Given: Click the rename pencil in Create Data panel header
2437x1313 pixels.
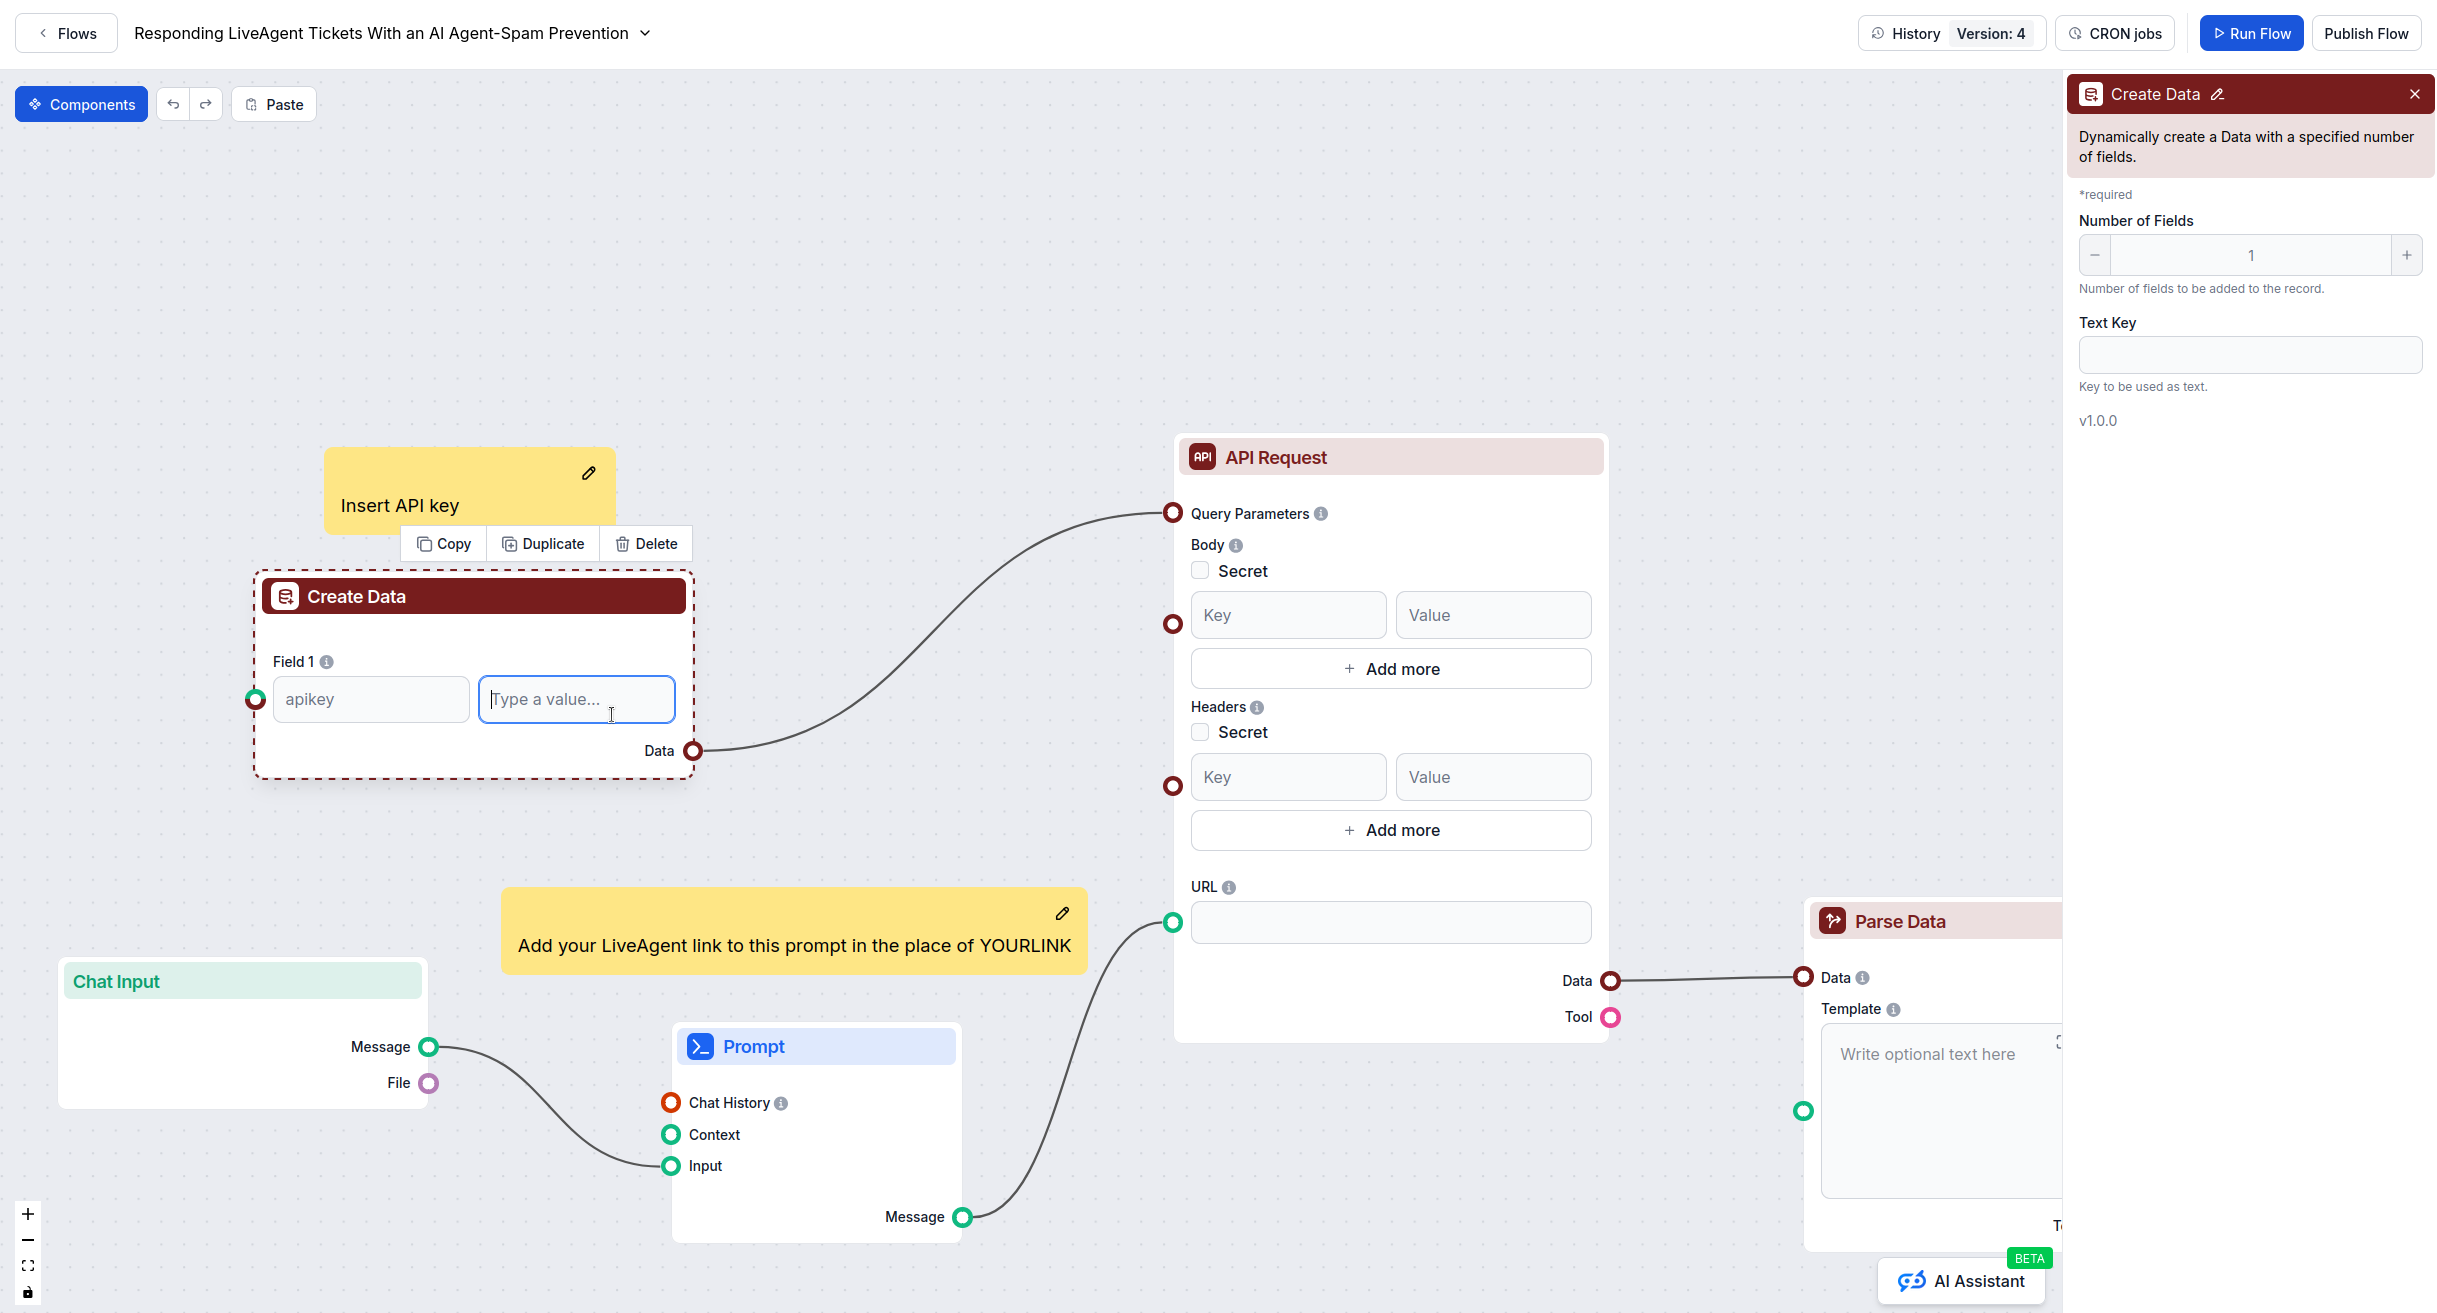Looking at the screenshot, I should pyautogui.click(x=2216, y=93).
